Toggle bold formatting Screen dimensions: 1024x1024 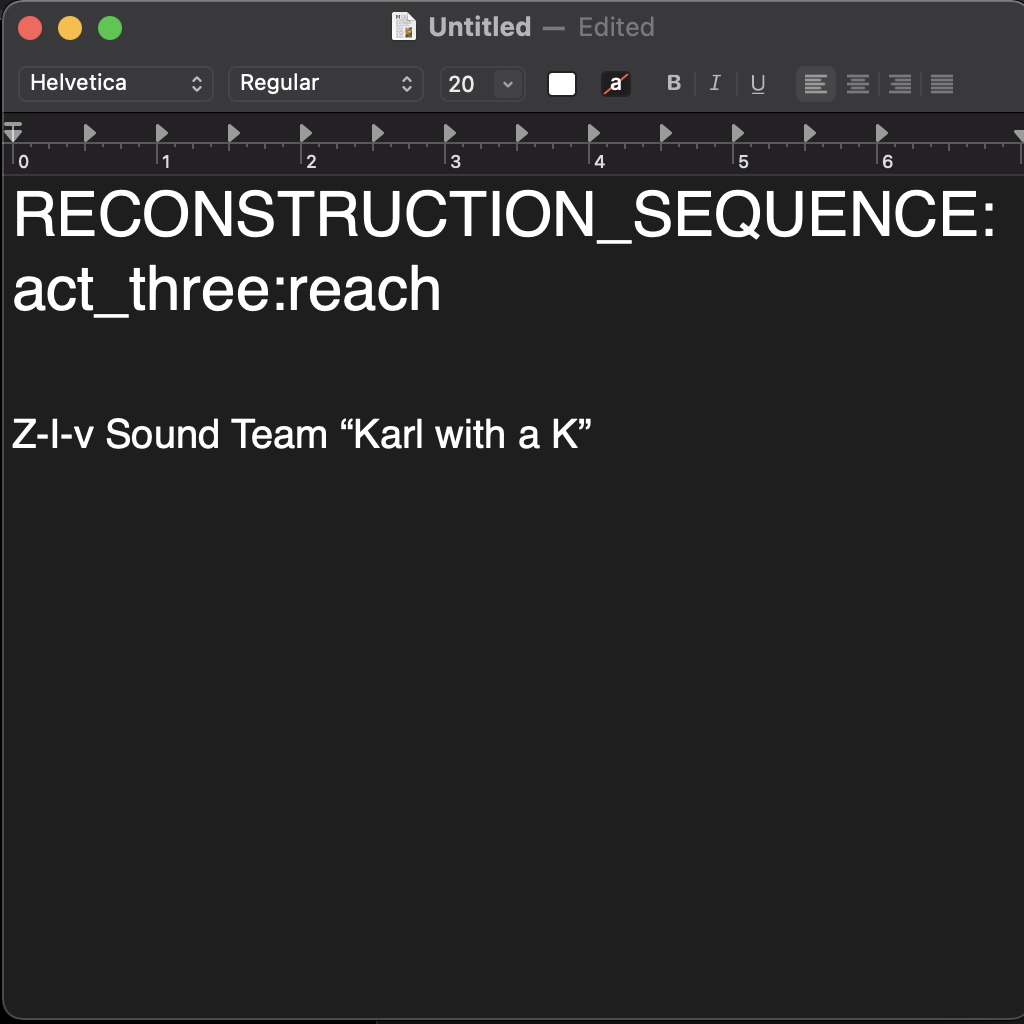673,83
